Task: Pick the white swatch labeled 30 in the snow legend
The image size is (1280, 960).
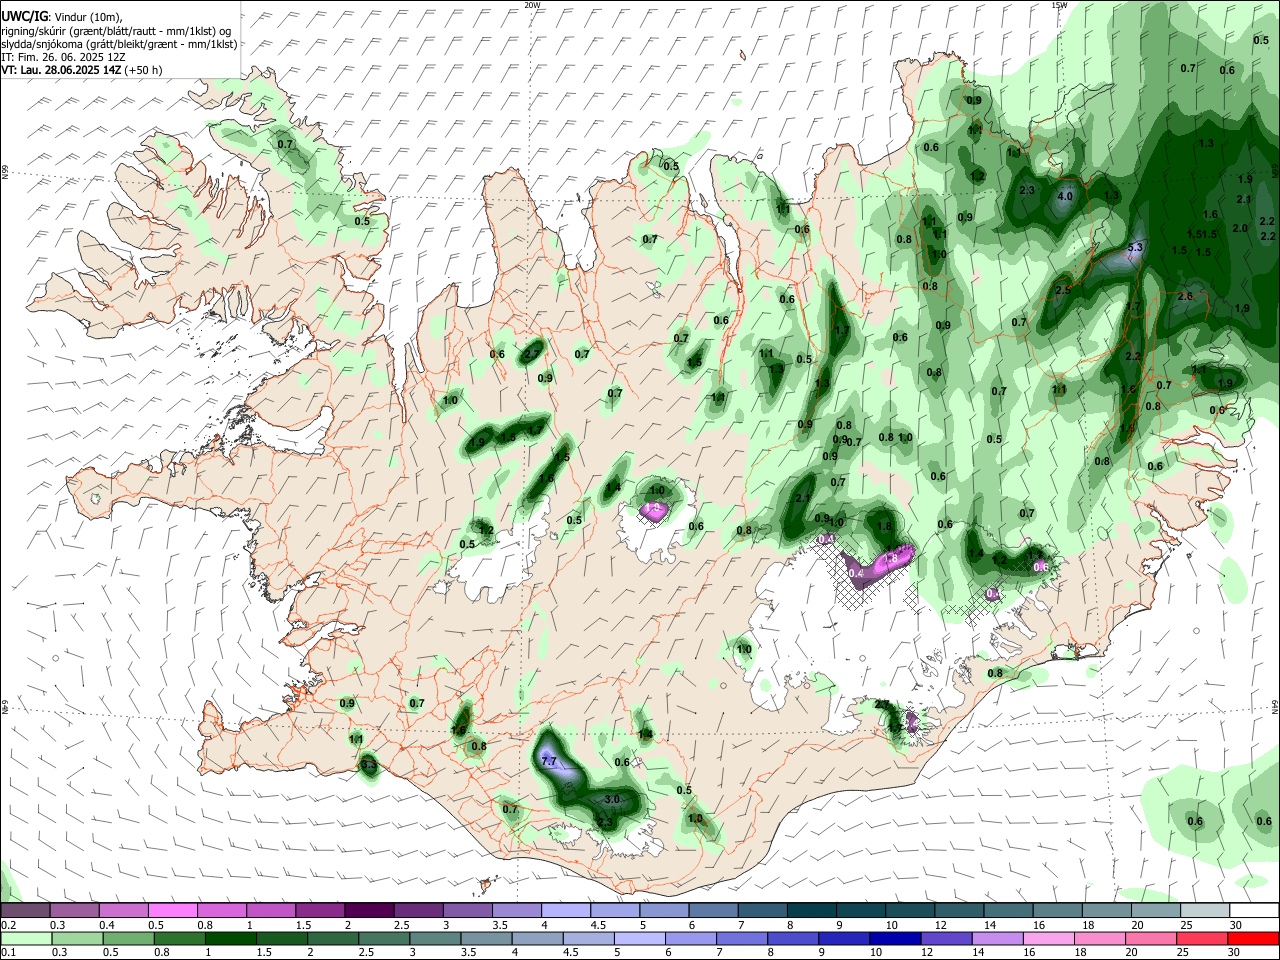Action: (1254, 911)
